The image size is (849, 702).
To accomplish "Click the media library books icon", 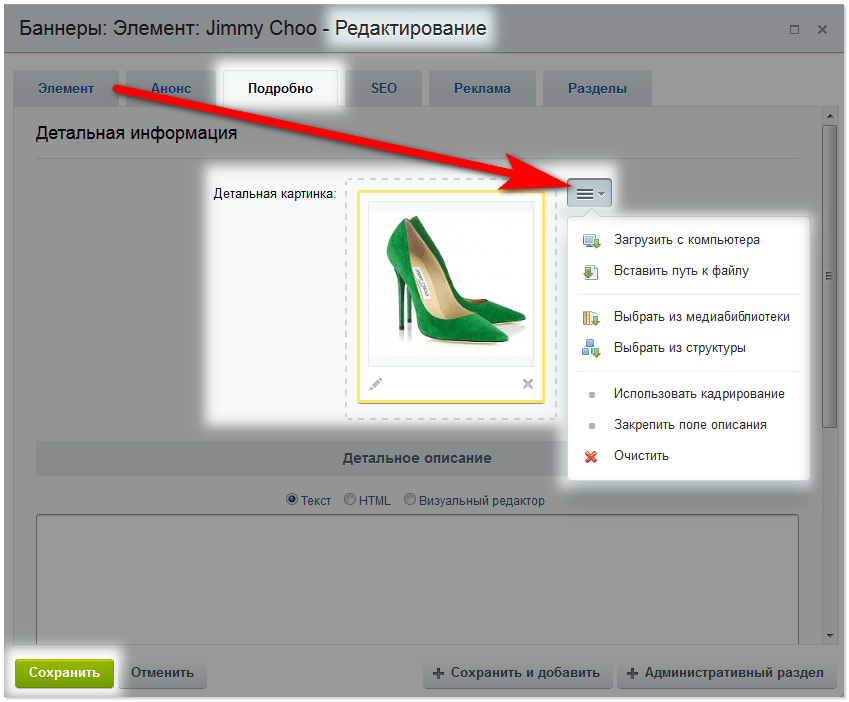I will [x=591, y=318].
